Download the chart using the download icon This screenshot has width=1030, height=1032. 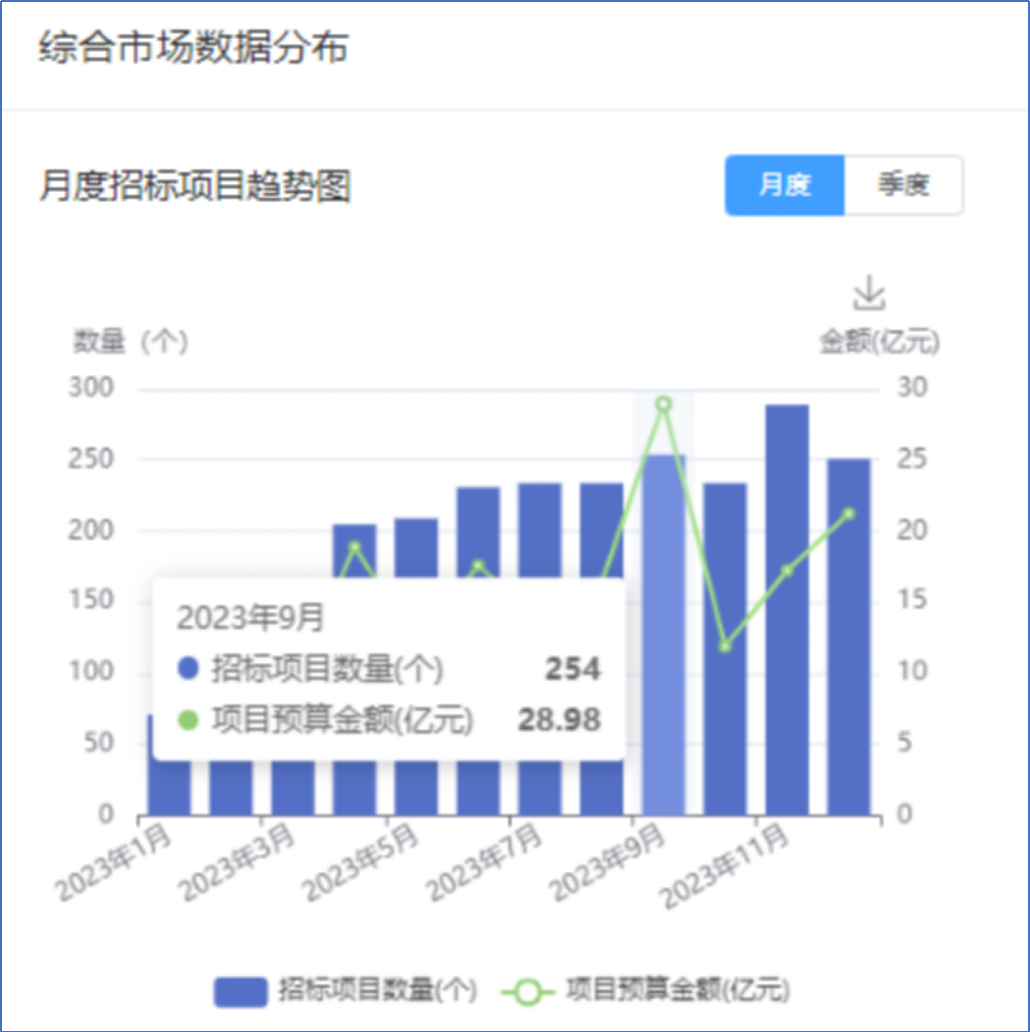tap(869, 293)
